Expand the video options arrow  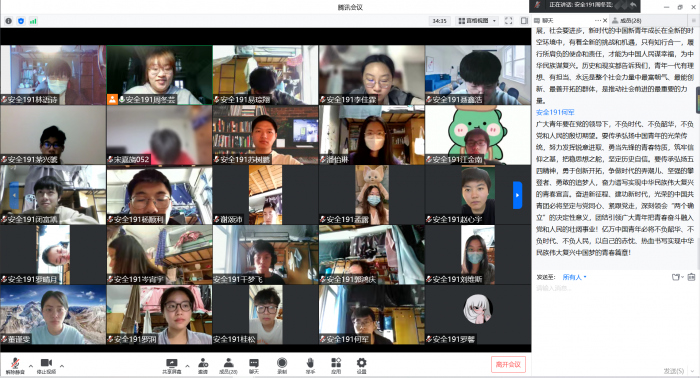click(62, 366)
